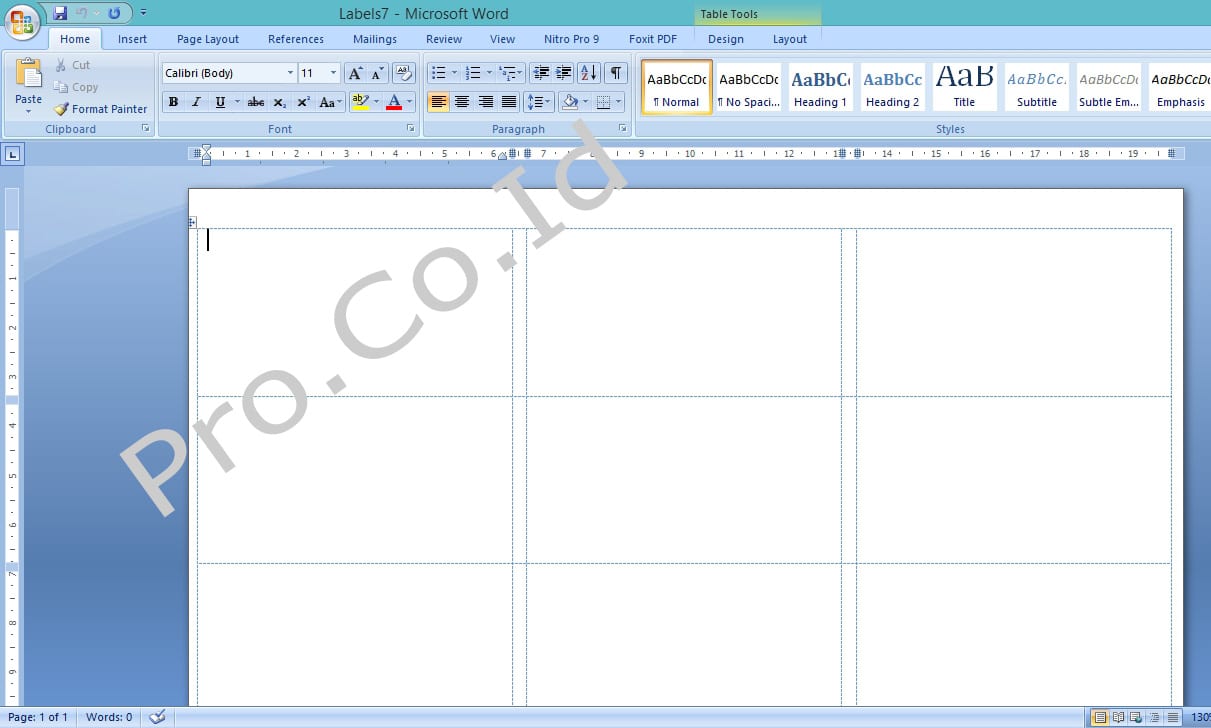The height and width of the screenshot is (728, 1211).
Task: Toggle bold formatting in the Font group
Action: (x=173, y=102)
